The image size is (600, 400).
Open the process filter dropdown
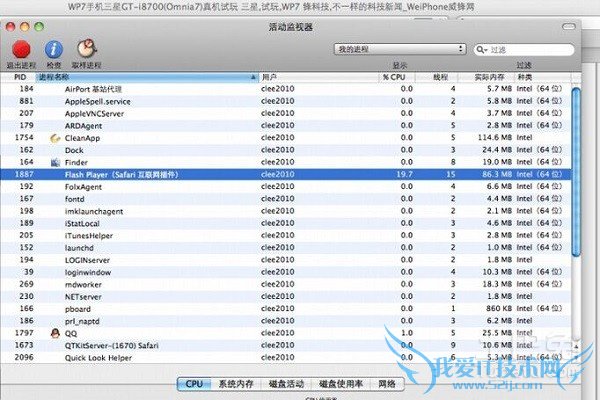(x=400, y=49)
